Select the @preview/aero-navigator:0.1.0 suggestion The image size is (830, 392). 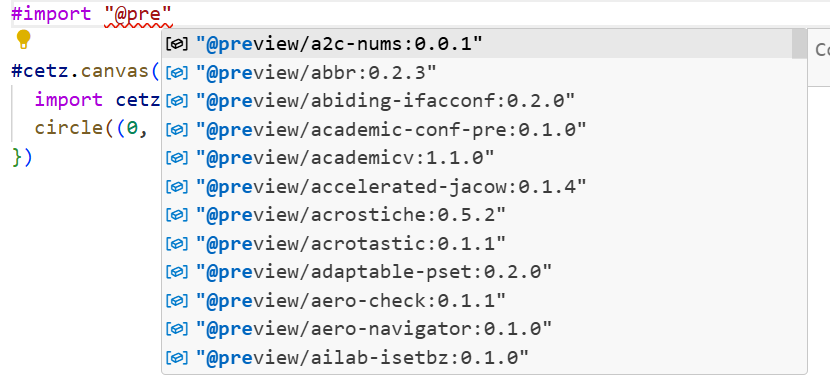click(477, 330)
